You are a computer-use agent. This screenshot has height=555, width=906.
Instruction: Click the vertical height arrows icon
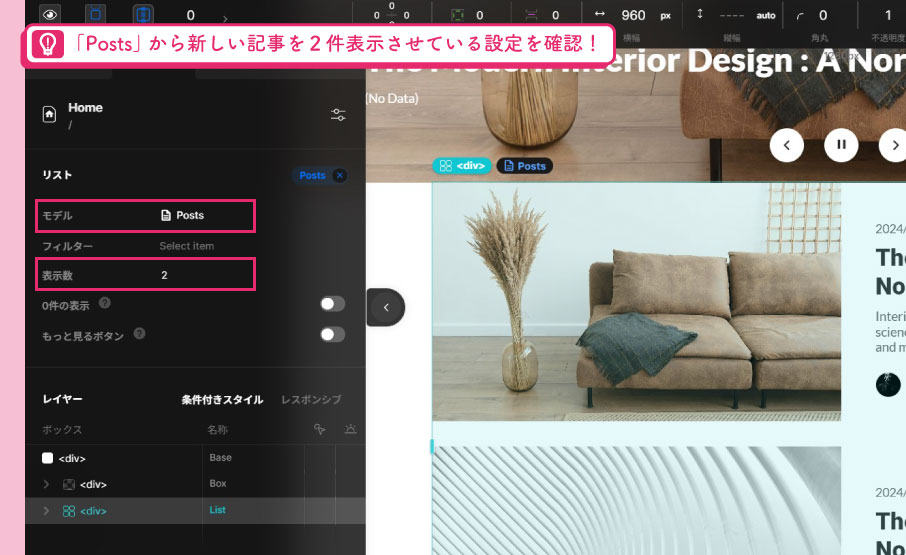pyautogui.click(x=700, y=14)
